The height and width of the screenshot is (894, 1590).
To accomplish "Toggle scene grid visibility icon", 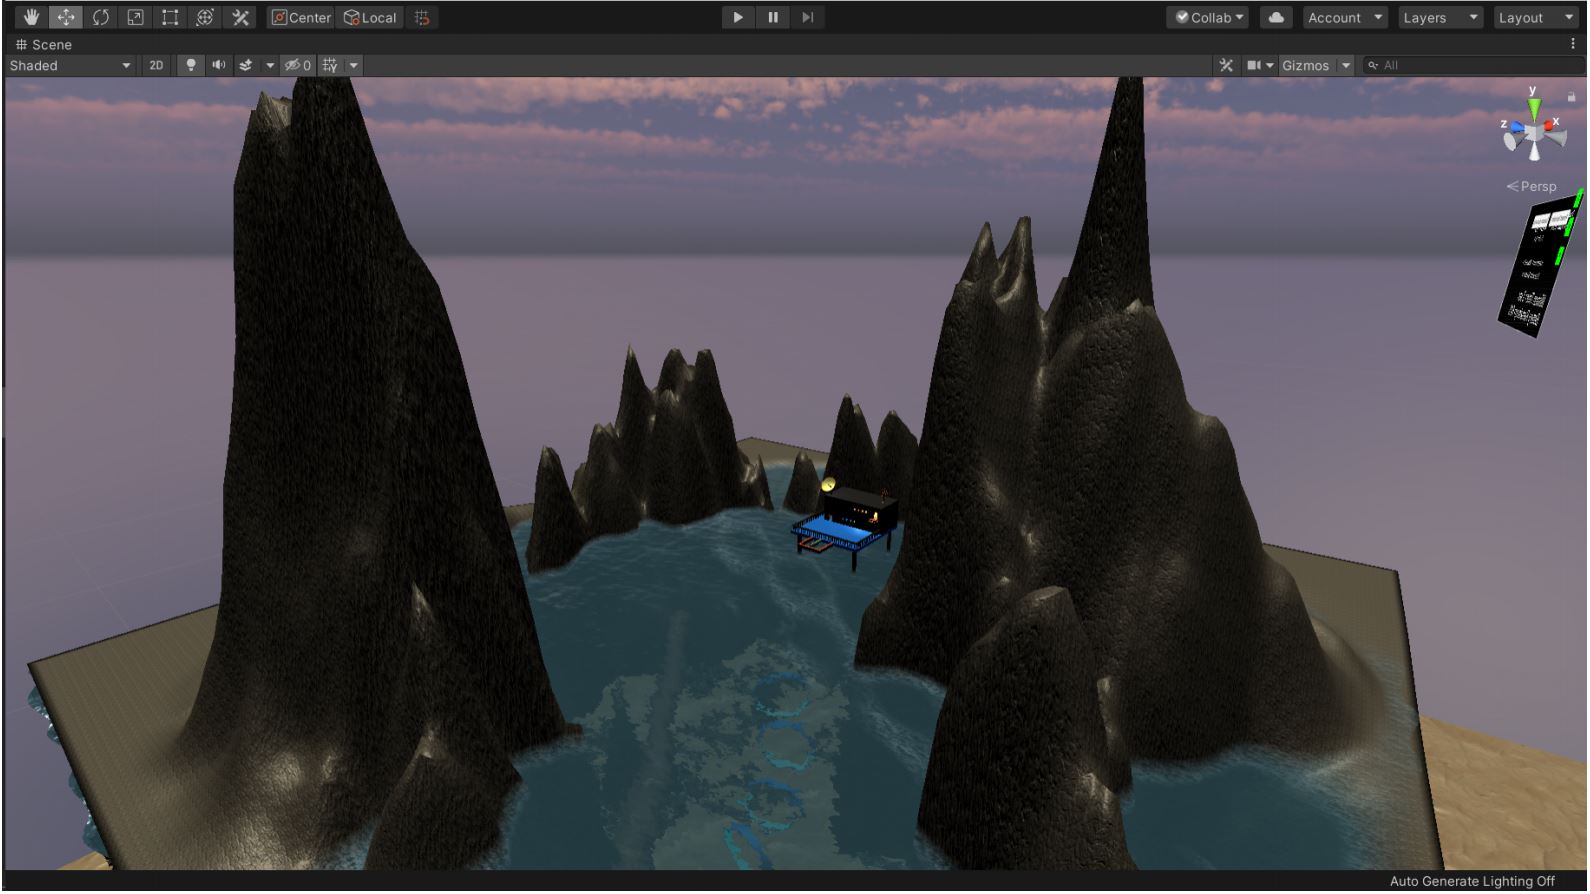I will 330,65.
